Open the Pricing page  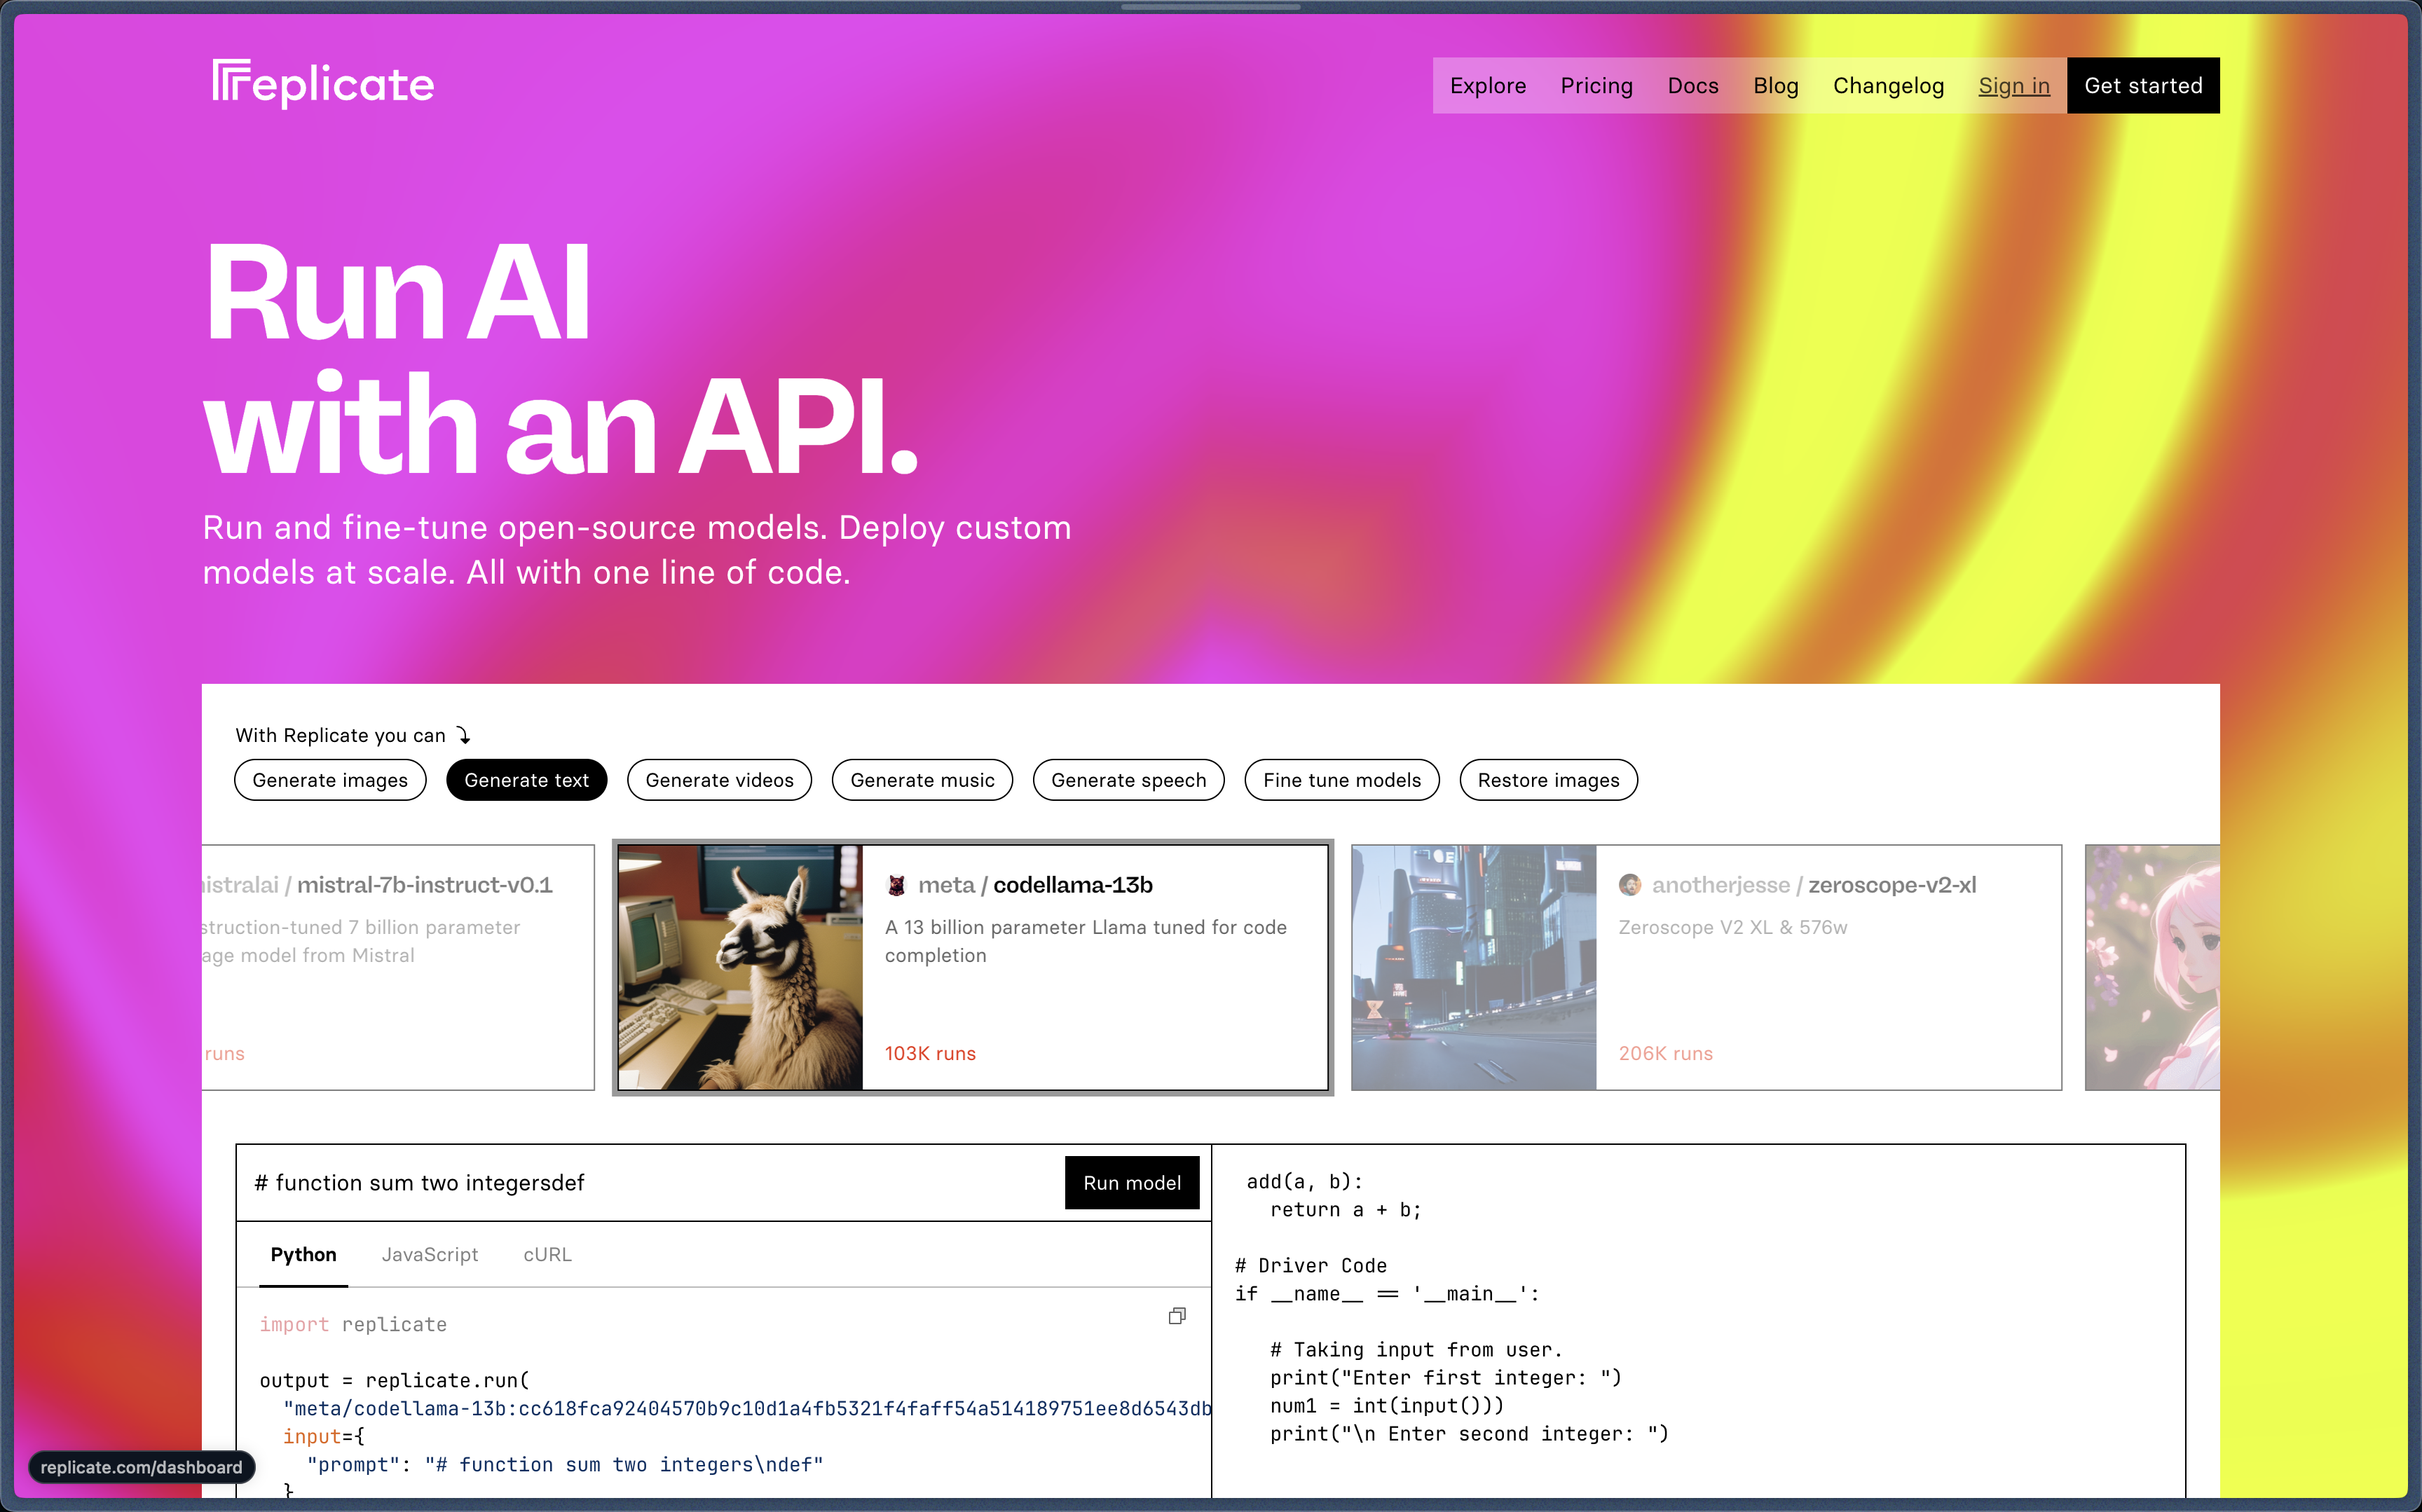pyautogui.click(x=1596, y=86)
